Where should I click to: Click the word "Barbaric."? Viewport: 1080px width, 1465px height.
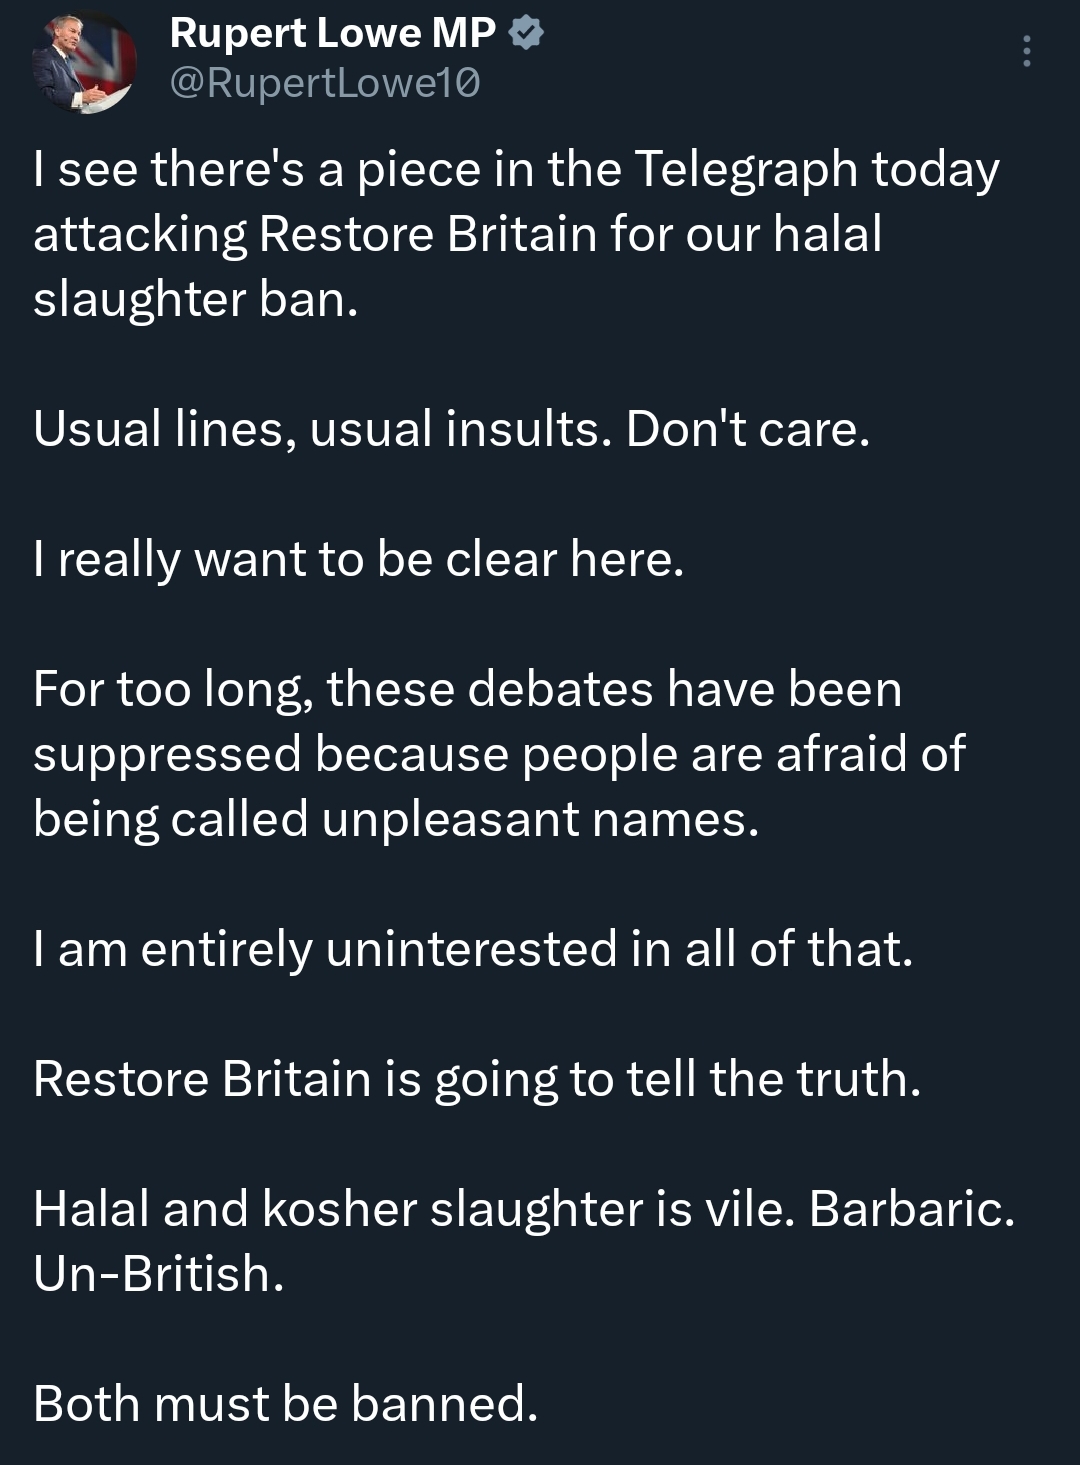911,1208
